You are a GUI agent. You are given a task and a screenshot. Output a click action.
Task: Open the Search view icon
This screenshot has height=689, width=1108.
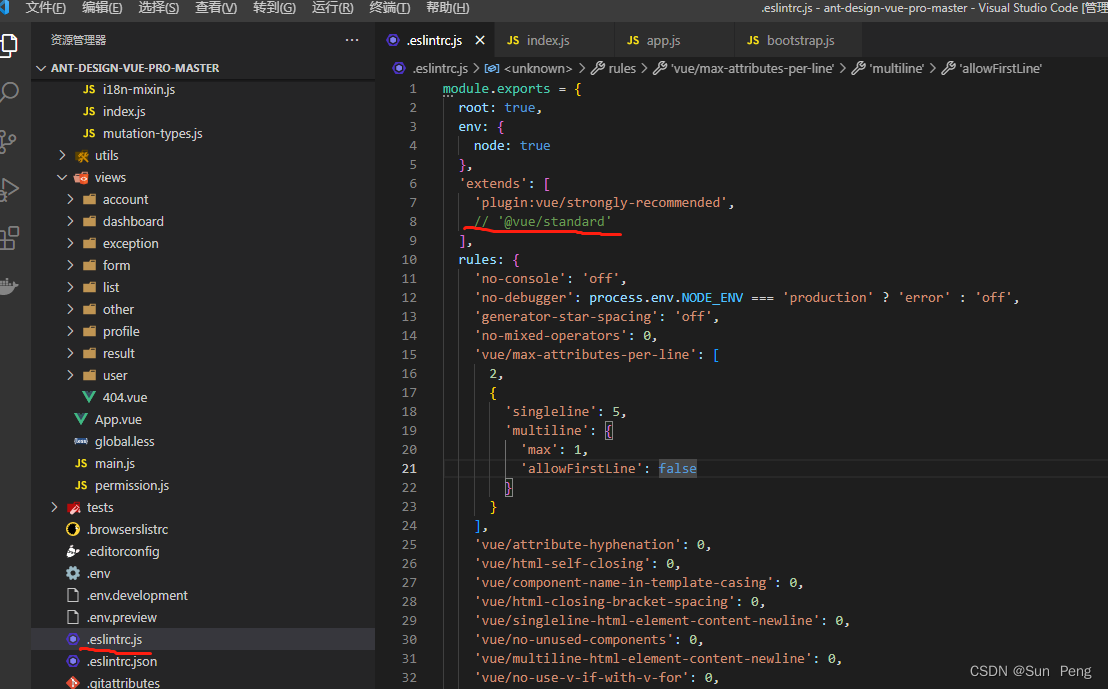9,93
